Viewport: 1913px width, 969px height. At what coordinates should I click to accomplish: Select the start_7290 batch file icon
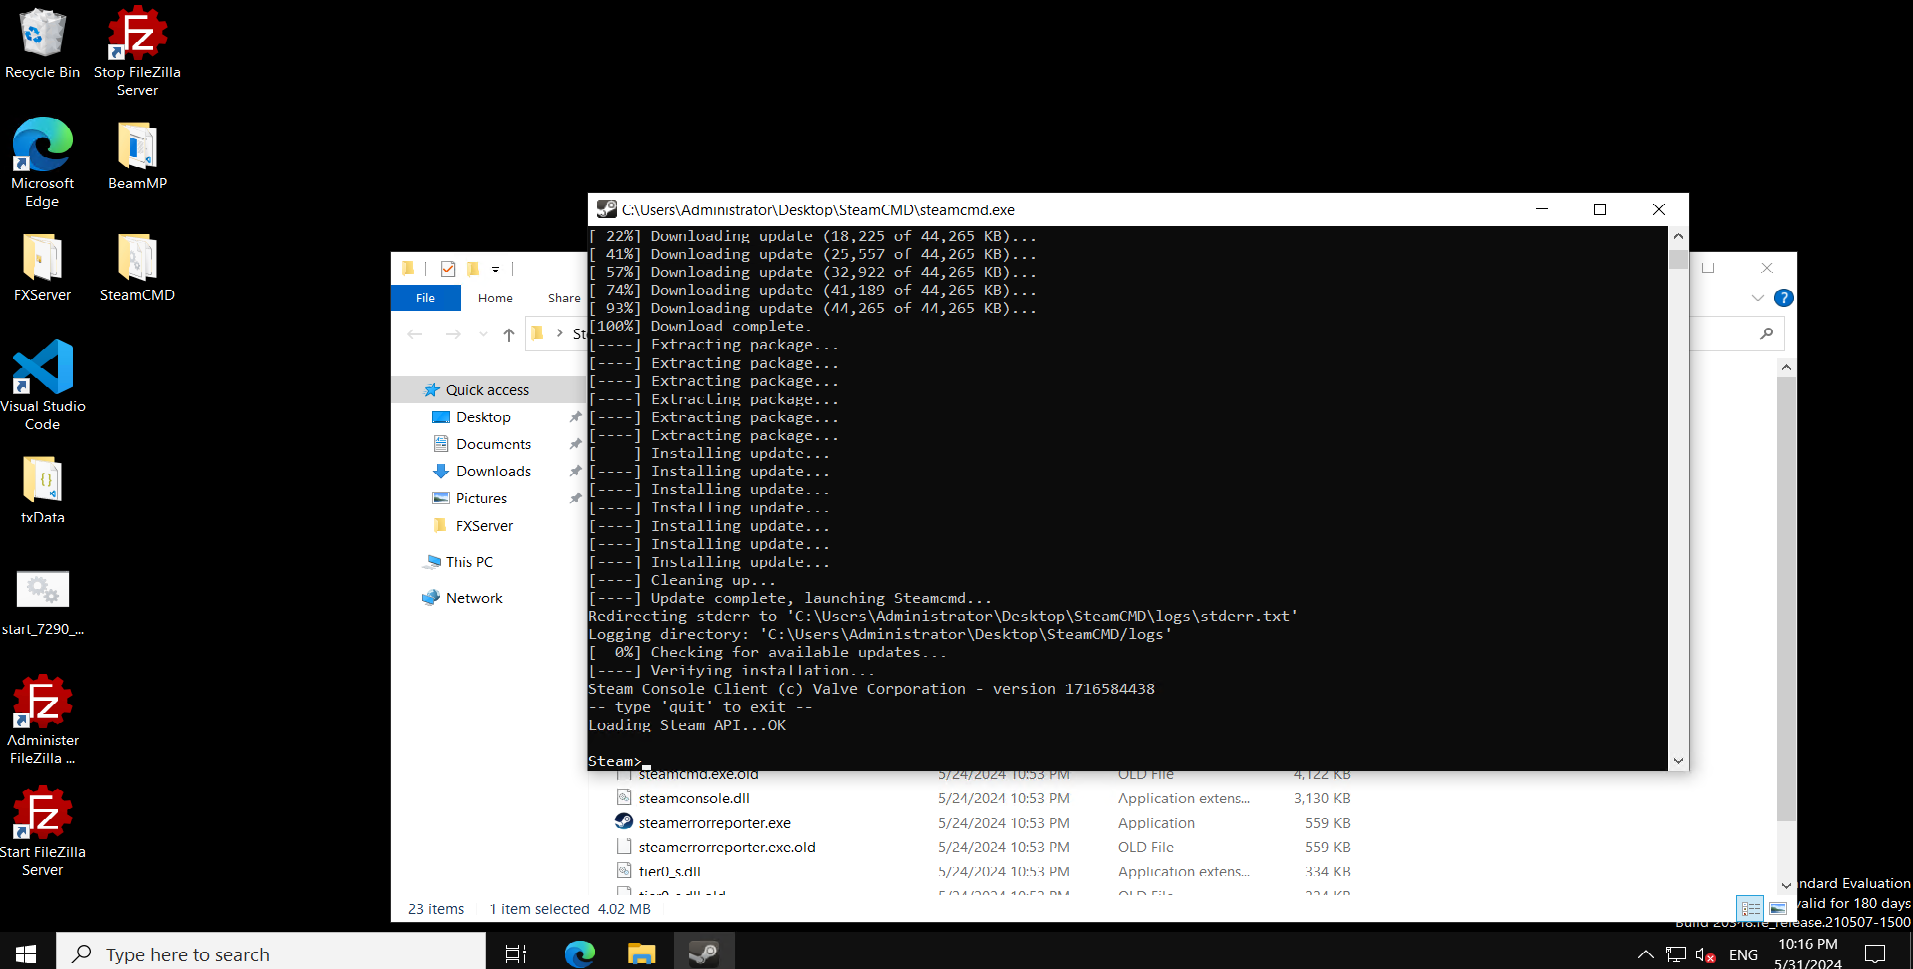pyautogui.click(x=42, y=602)
